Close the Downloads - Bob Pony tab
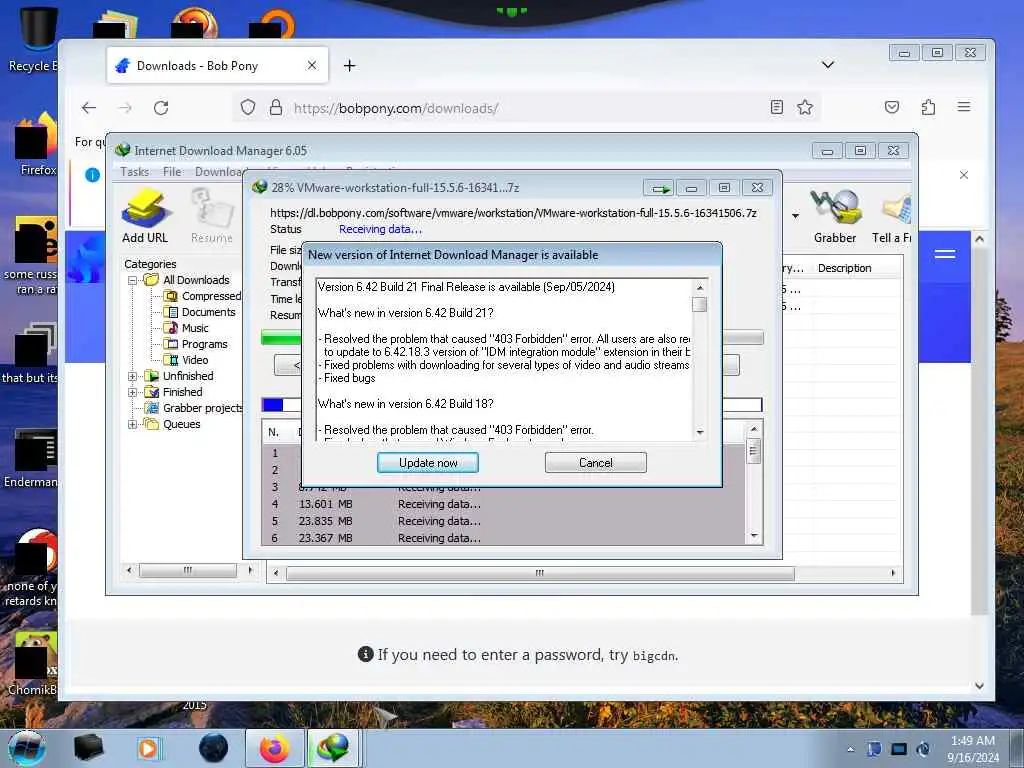 312,65
